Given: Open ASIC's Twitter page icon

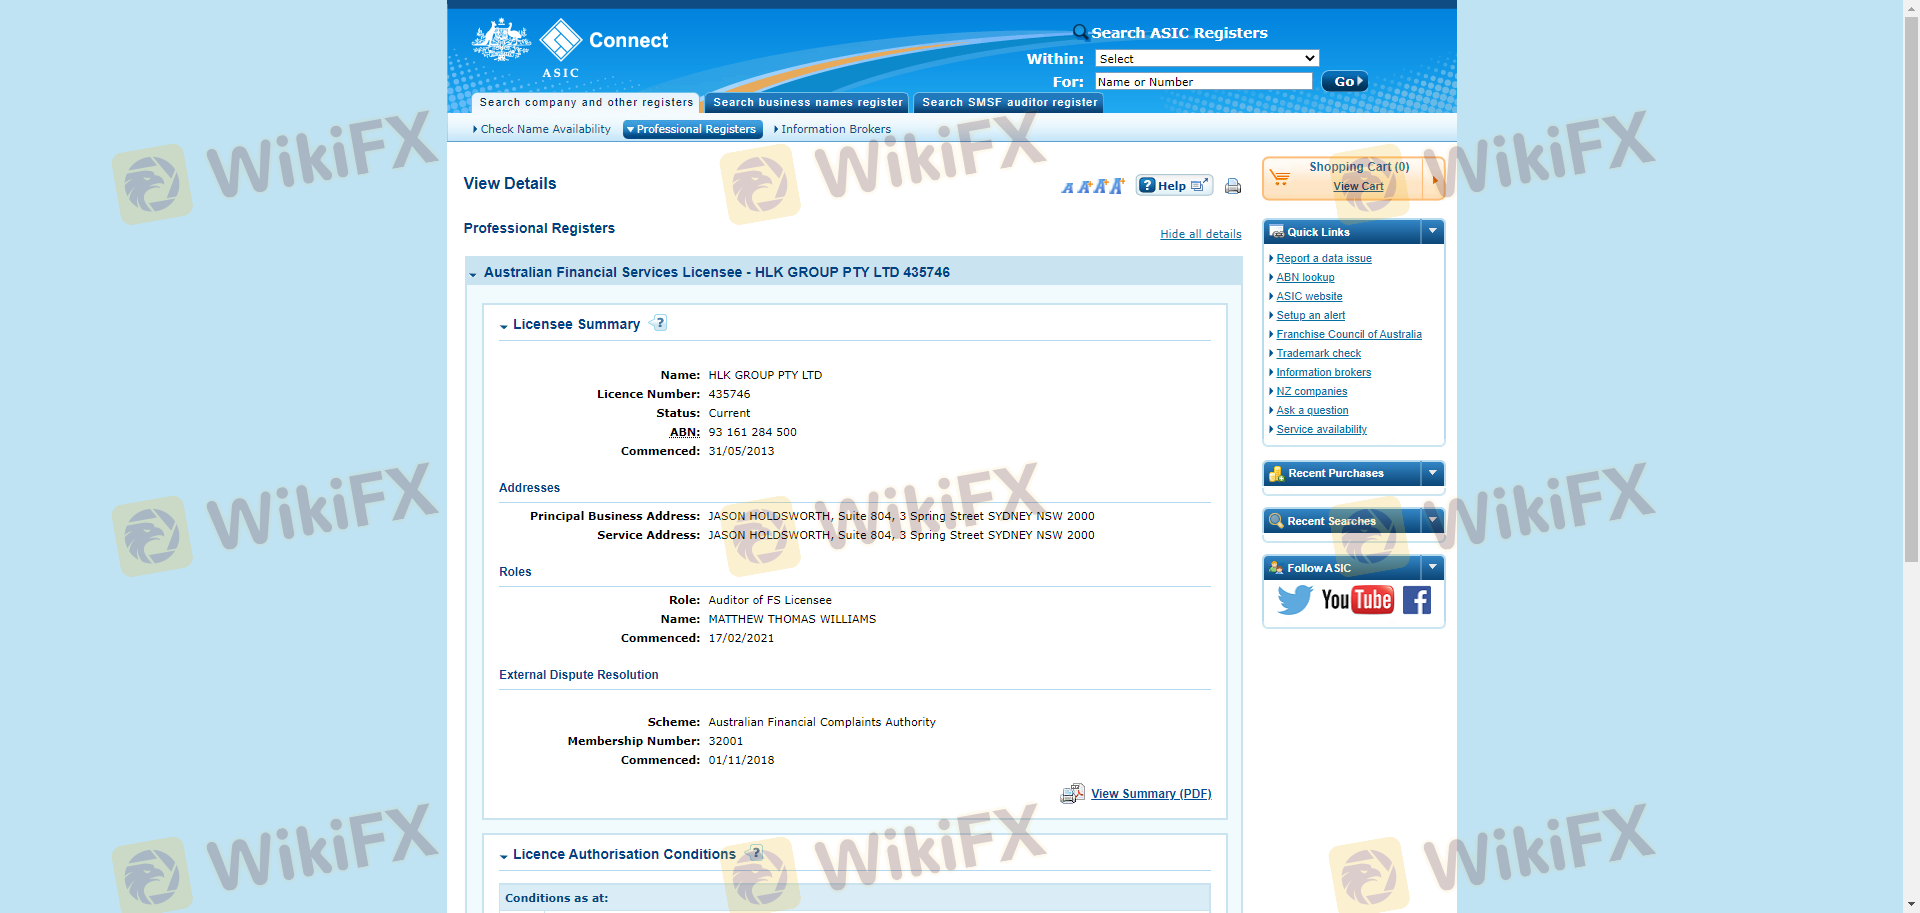Looking at the screenshot, I should point(1294,600).
